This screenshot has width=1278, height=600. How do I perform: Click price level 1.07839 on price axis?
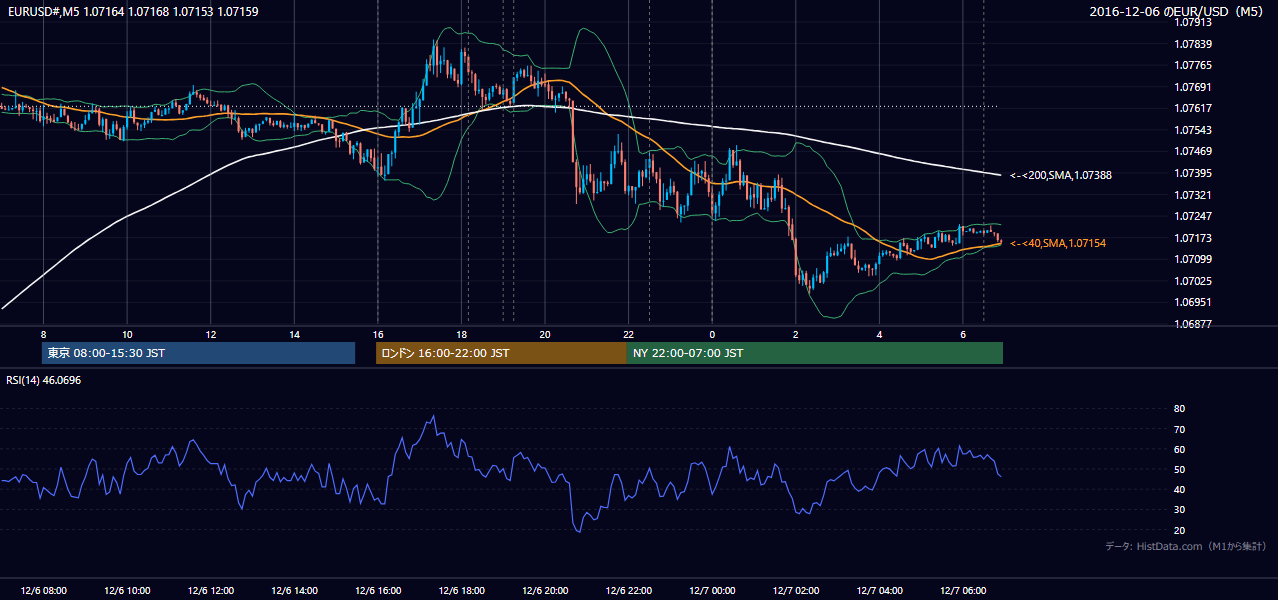tap(1194, 44)
